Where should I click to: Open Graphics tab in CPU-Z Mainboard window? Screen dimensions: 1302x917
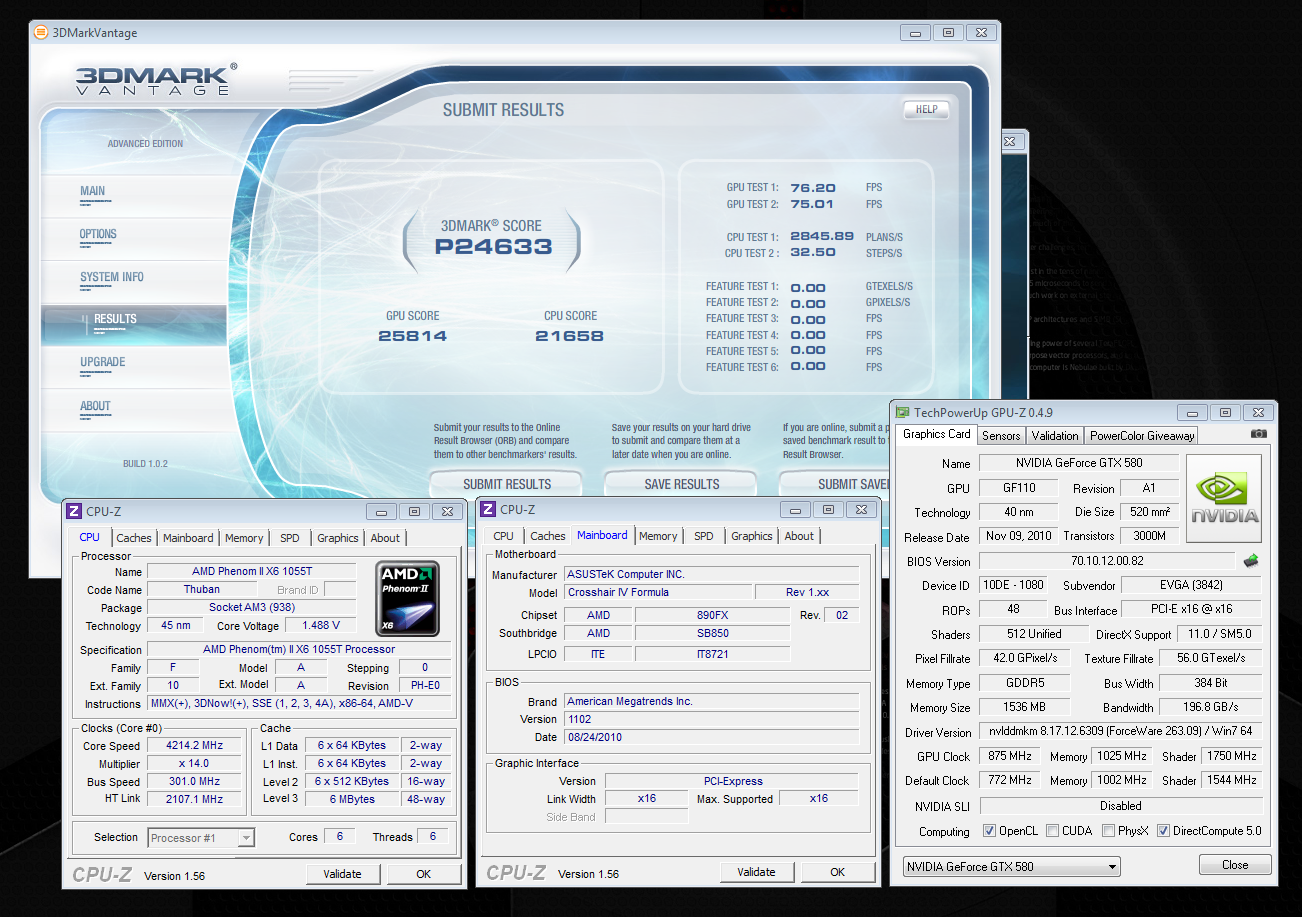(752, 536)
